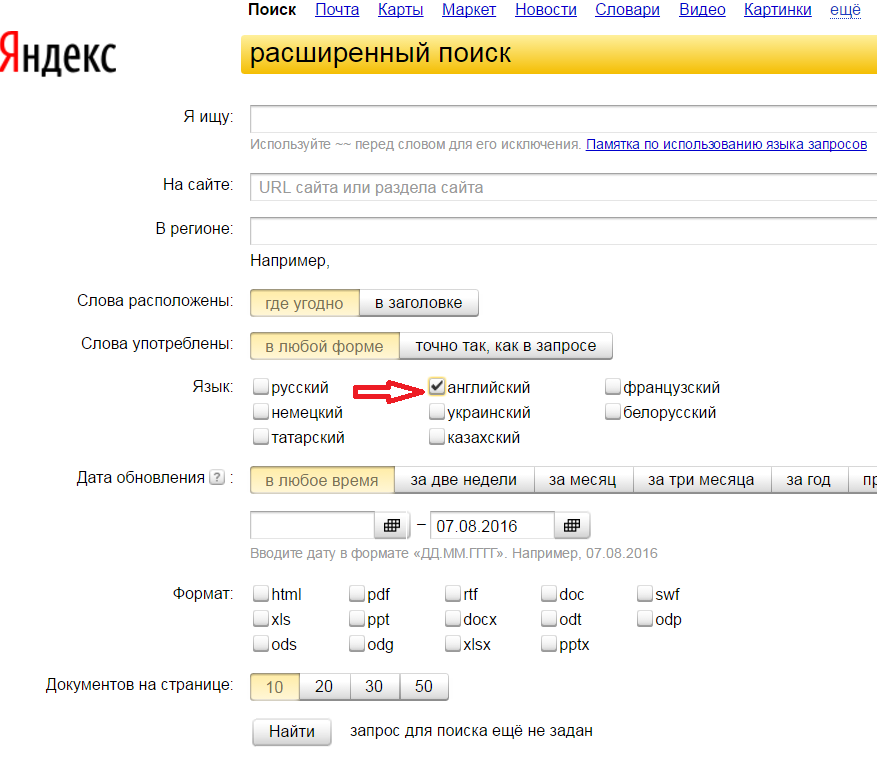Open the calendar icon beside 07.08.2016
Screen dimensions: 877x763
pyautogui.click(x=572, y=525)
